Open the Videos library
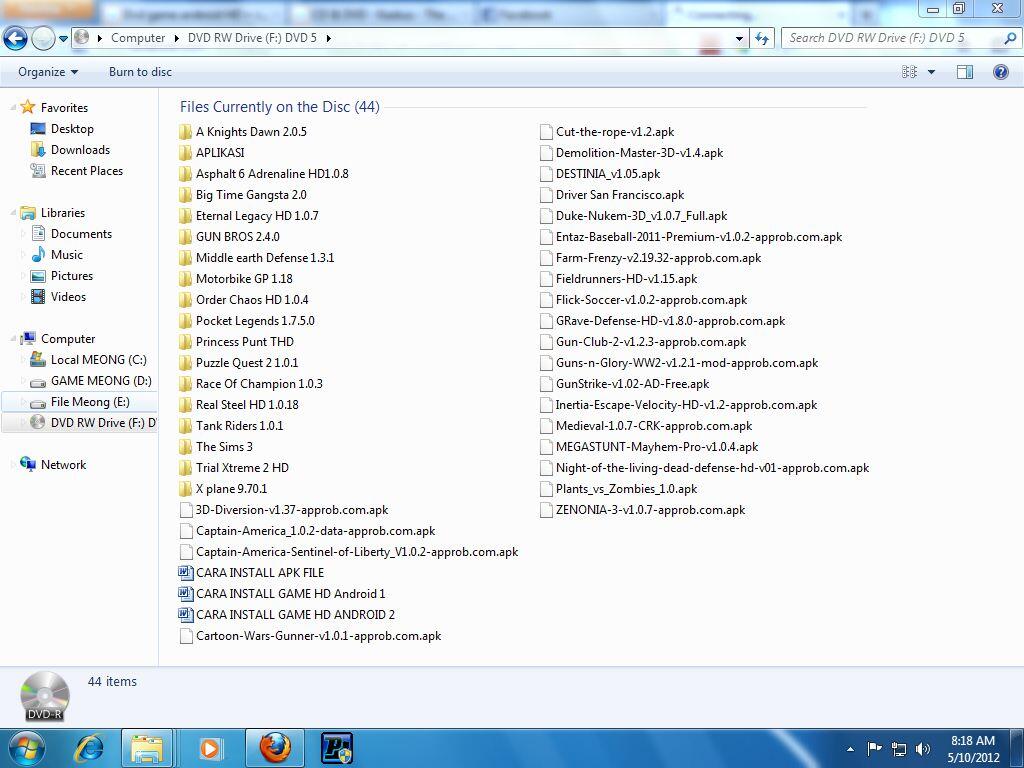This screenshot has height=768, width=1024. [68, 296]
